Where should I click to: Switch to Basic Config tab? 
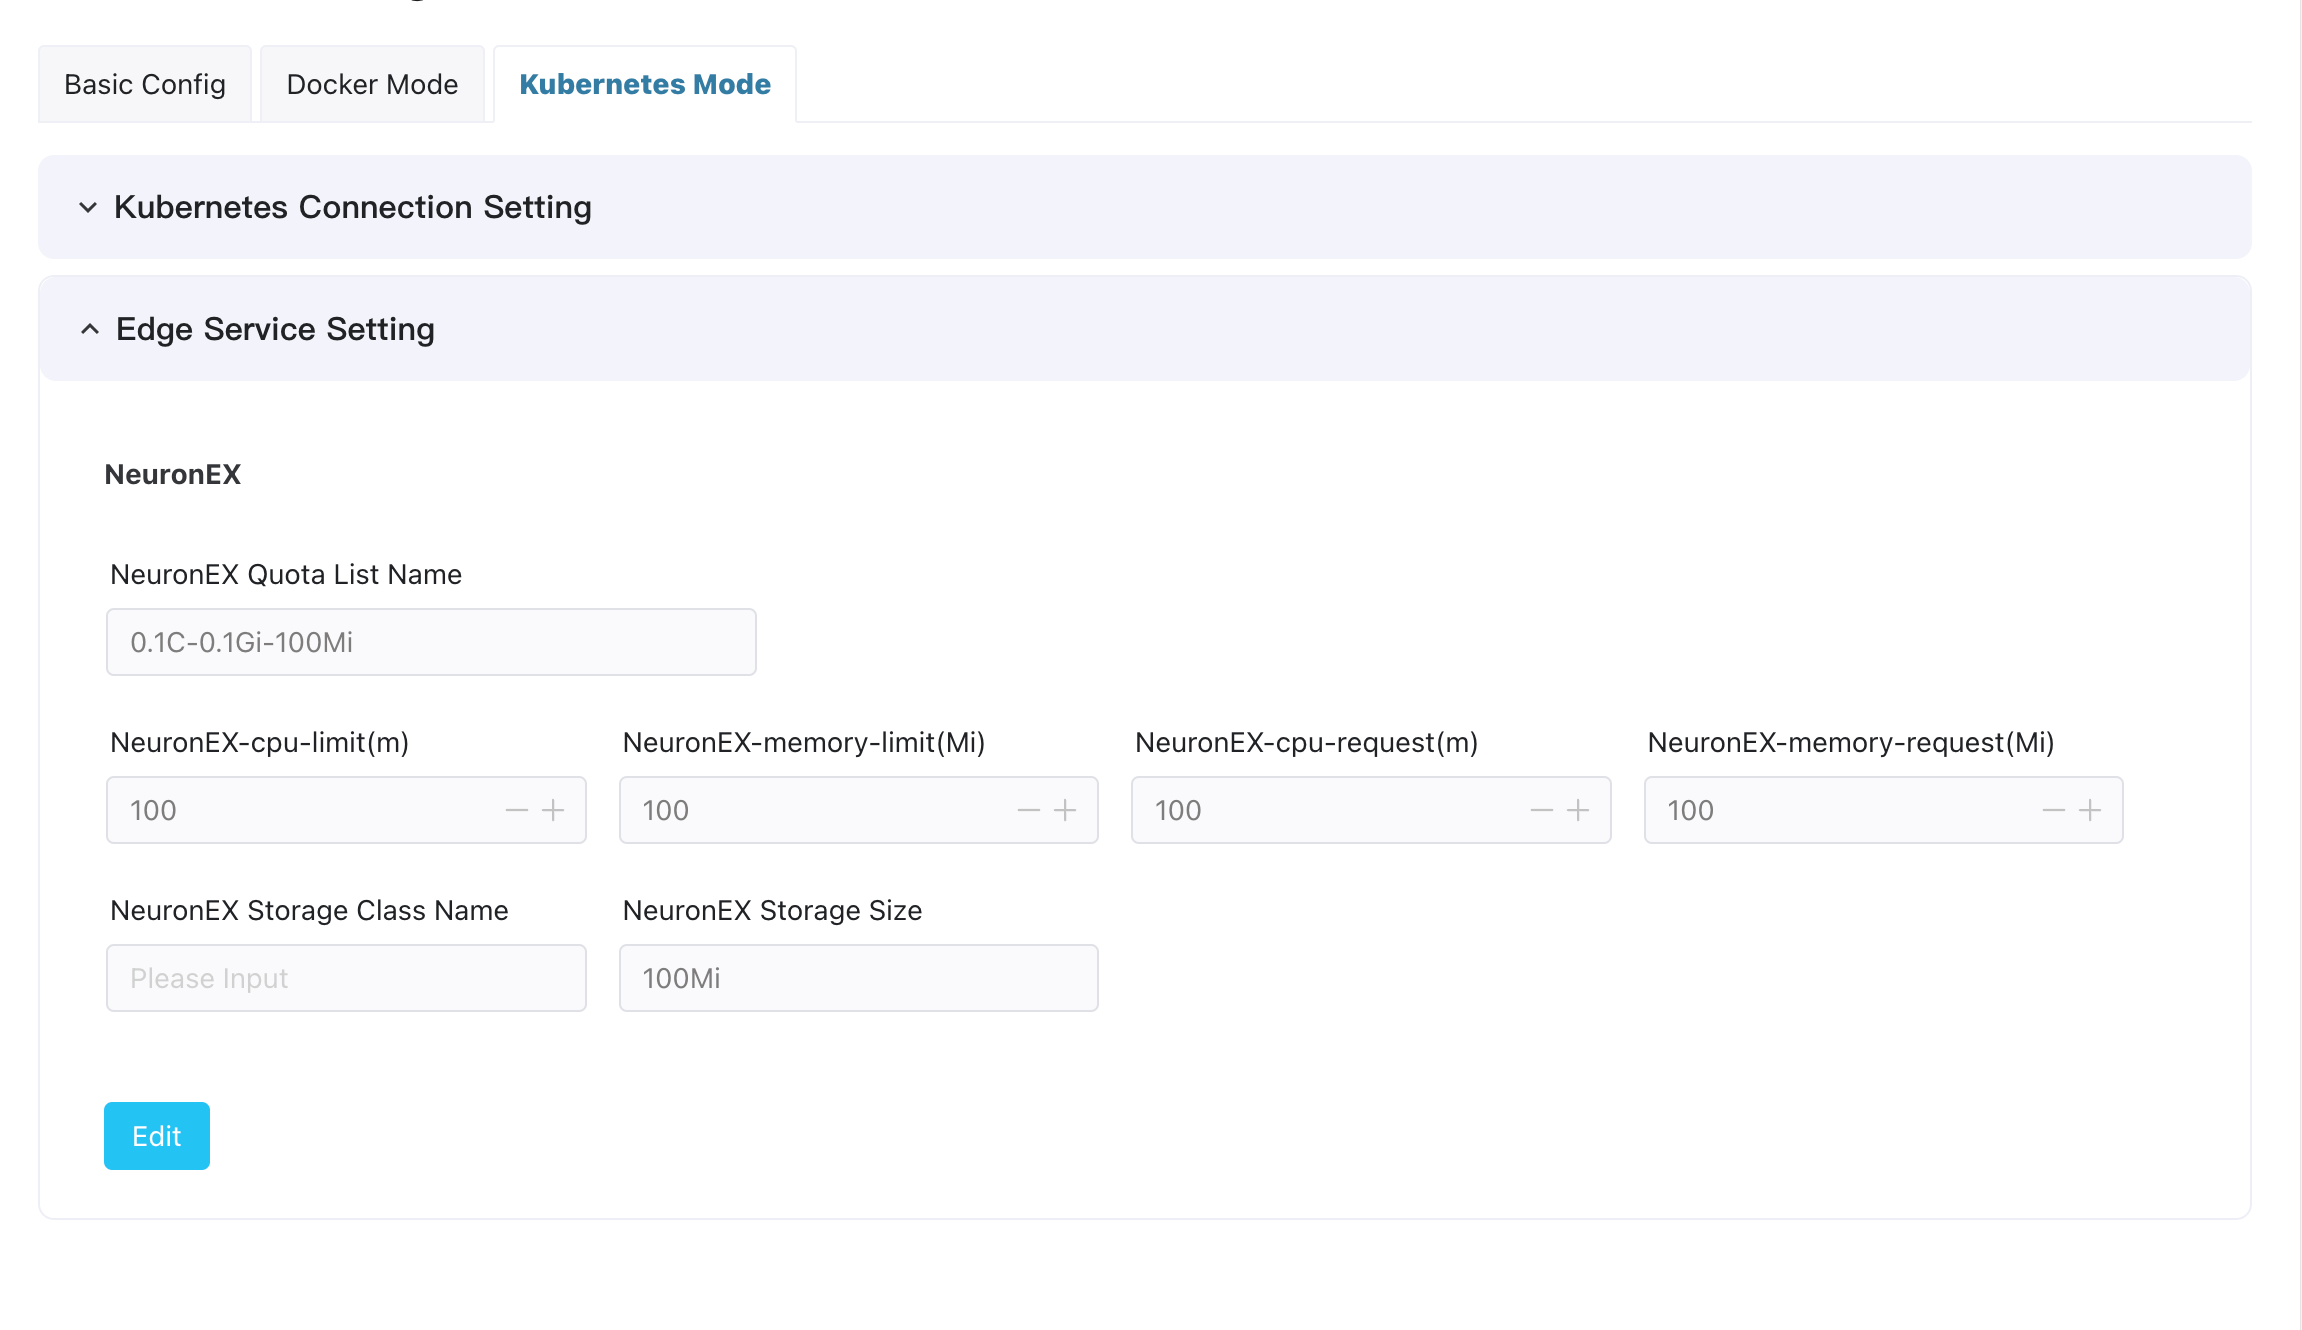click(x=145, y=84)
